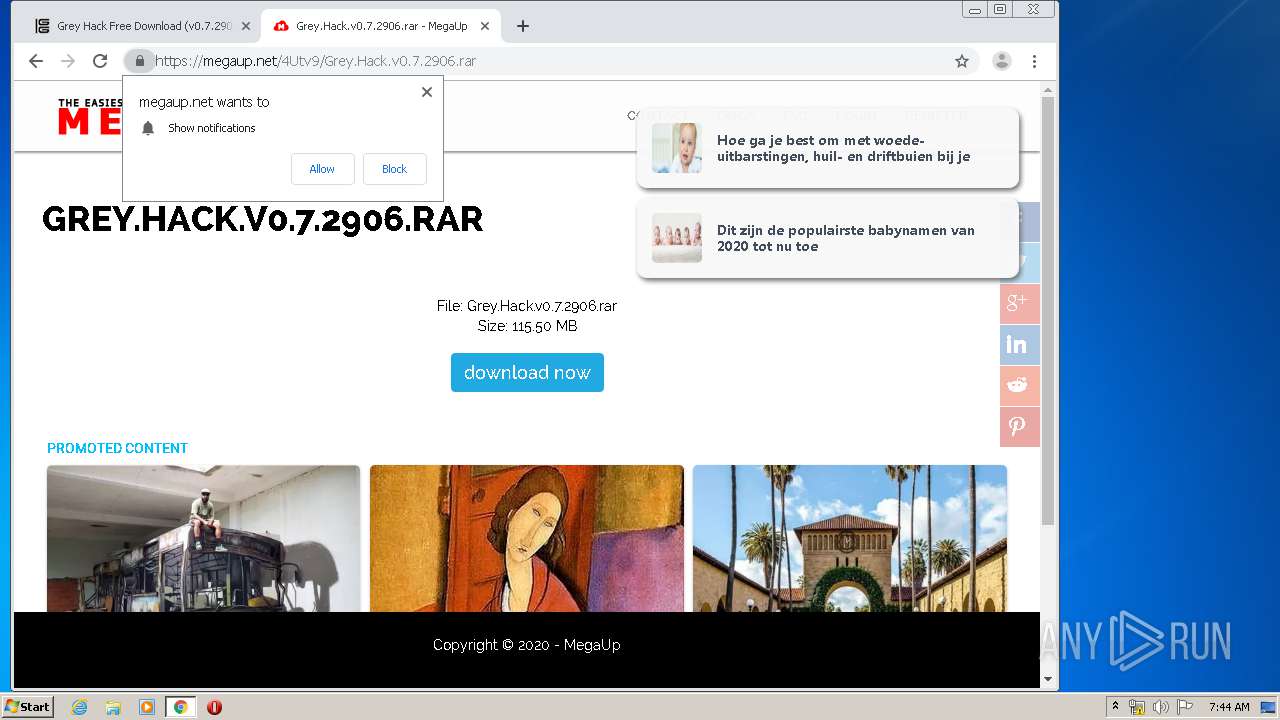Open the bus promoted content image
The image size is (1280, 720).
click(x=203, y=538)
